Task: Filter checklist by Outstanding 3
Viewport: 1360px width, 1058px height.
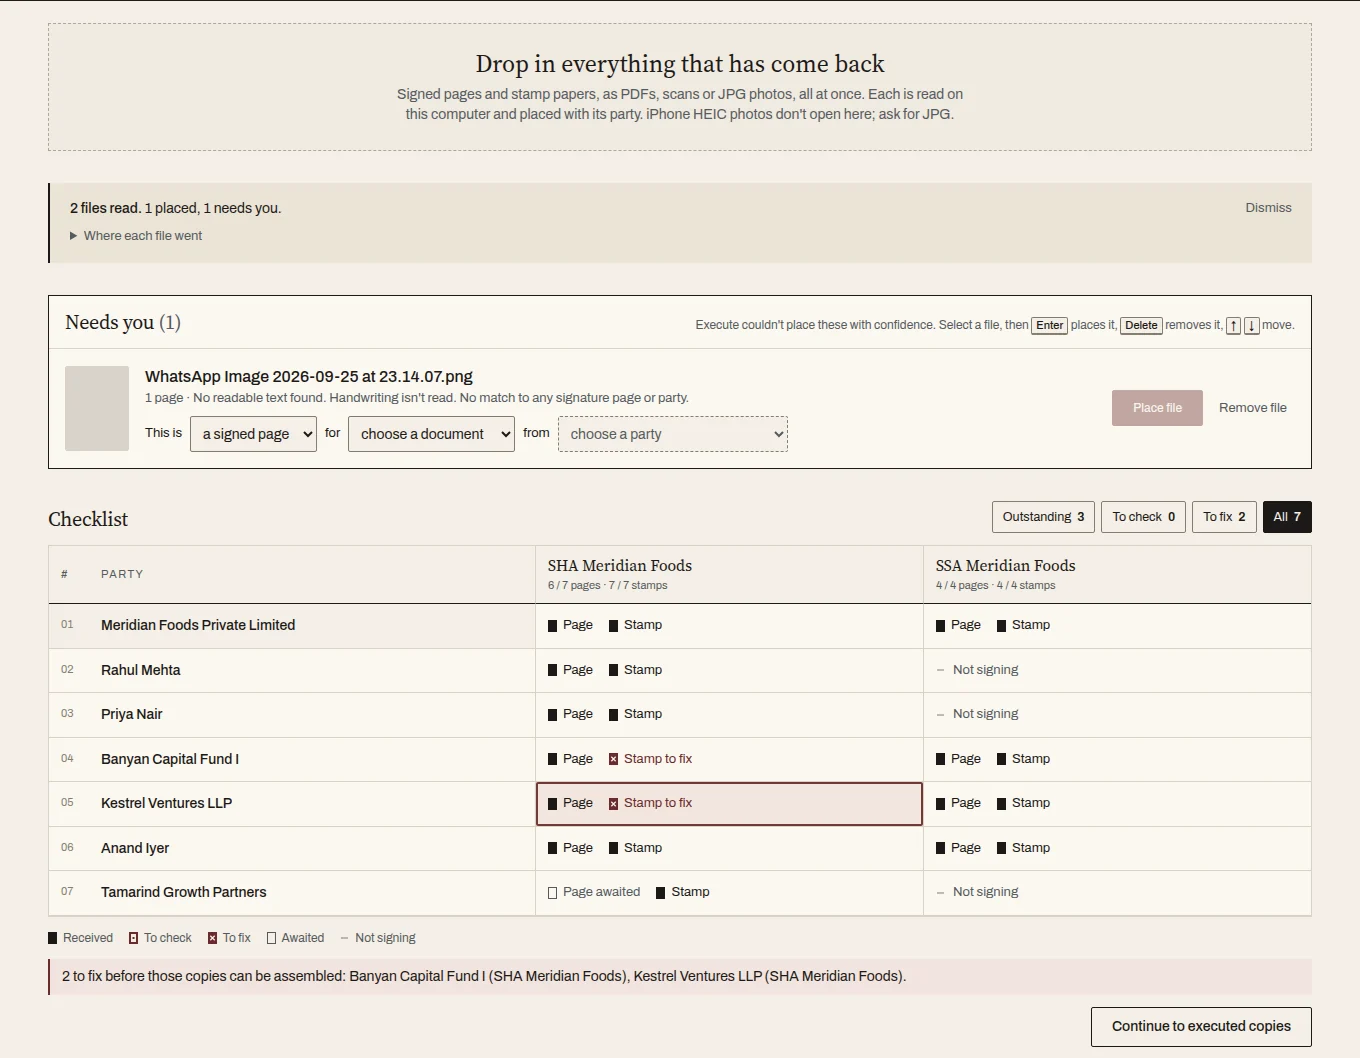Action: pyautogui.click(x=1043, y=517)
